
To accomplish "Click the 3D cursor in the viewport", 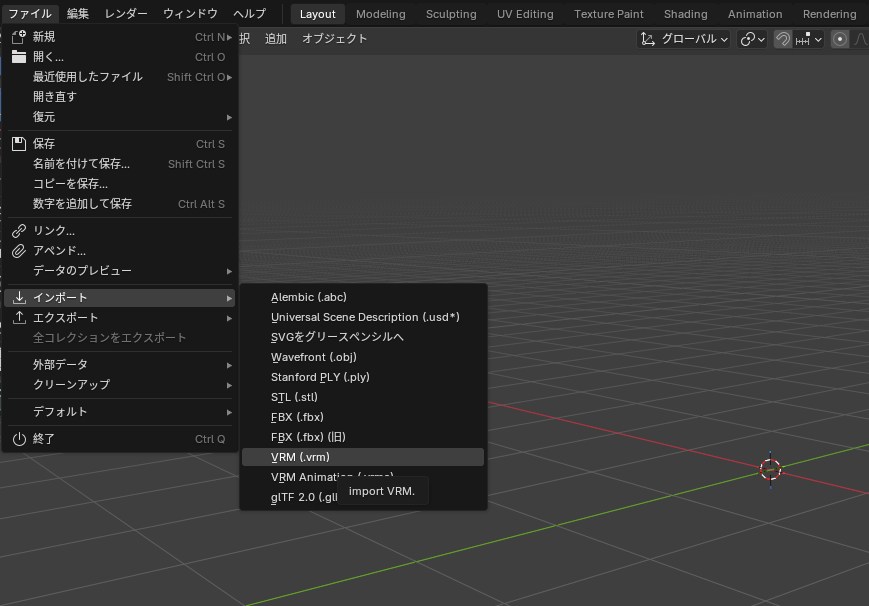I will click(x=770, y=468).
